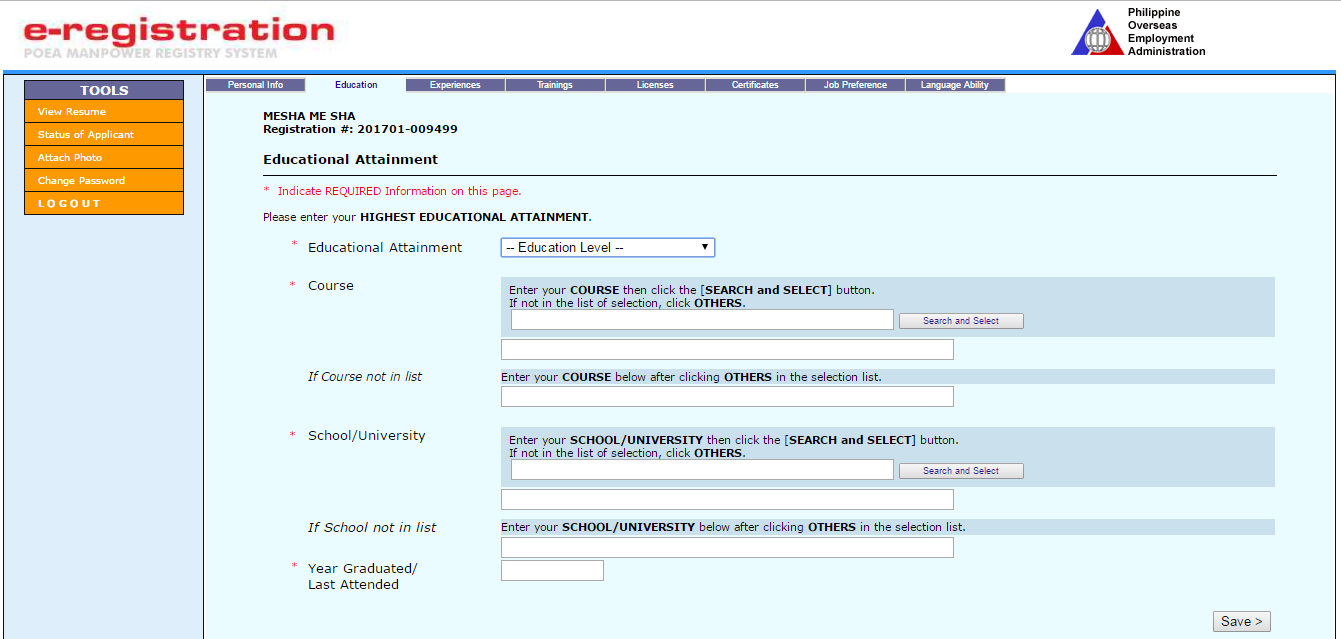The width and height of the screenshot is (1341, 639).
Task: Click Search and Select for School/University
Action: [960, 470]
